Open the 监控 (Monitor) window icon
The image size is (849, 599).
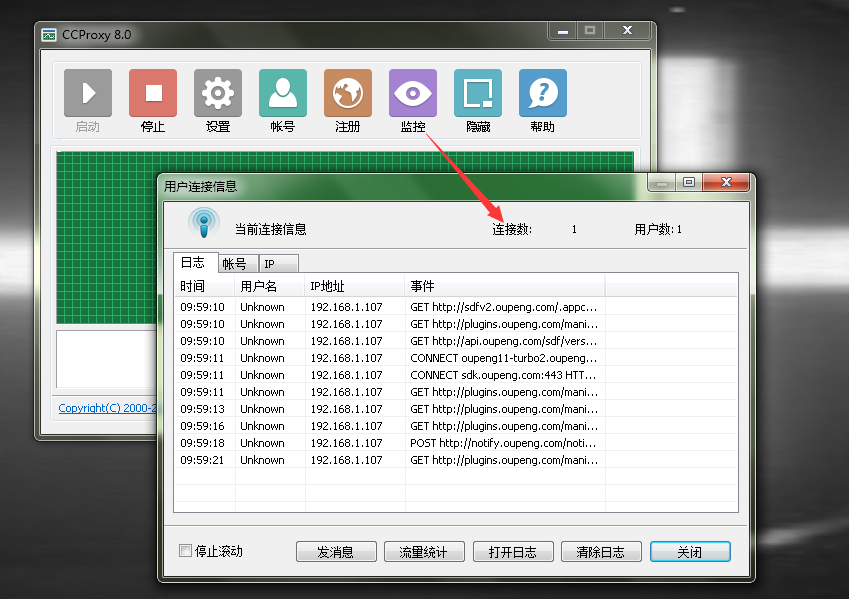pos(412,92)
